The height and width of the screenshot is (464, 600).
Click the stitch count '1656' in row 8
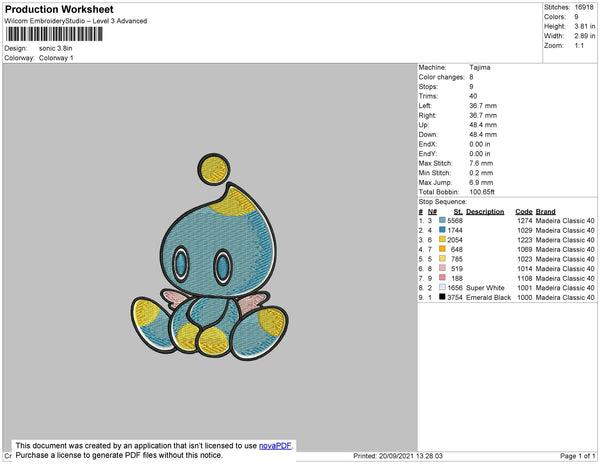(455, 288)
